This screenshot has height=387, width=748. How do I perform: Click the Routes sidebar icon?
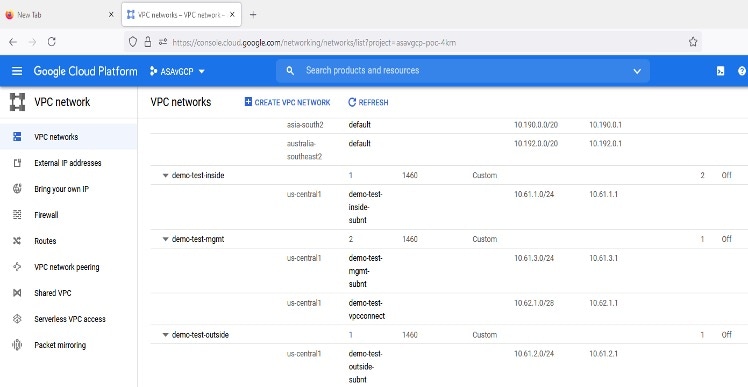point(17,241)
